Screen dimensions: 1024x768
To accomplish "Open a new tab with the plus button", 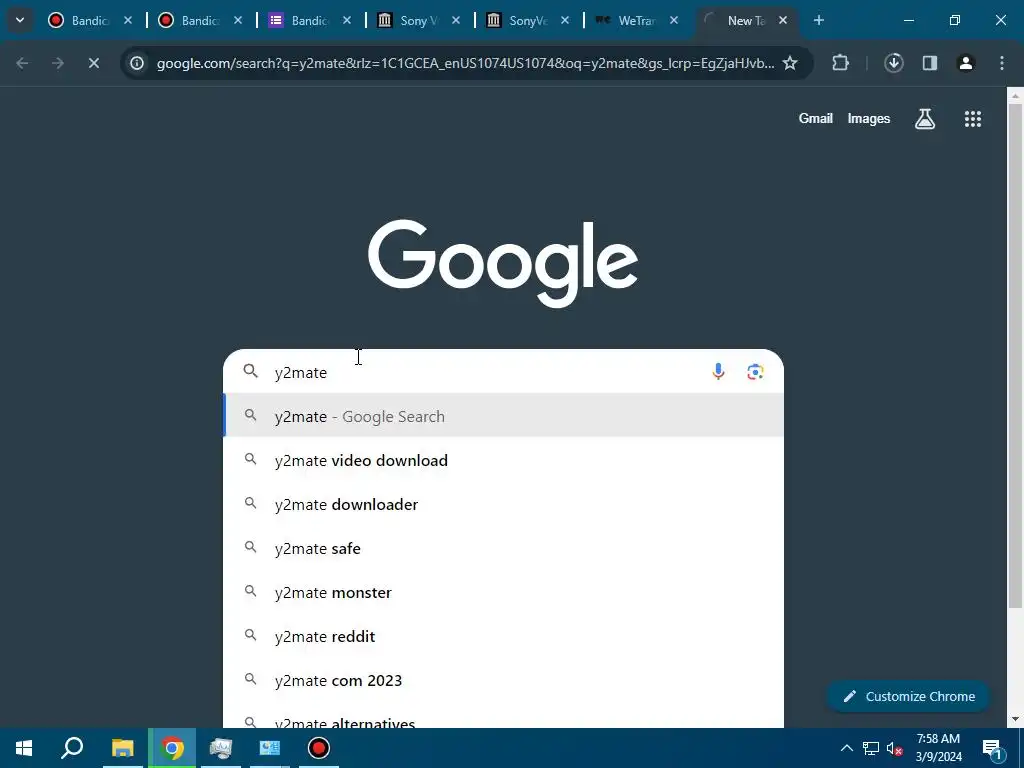I will pyautogui.click(x=818, y=20).
